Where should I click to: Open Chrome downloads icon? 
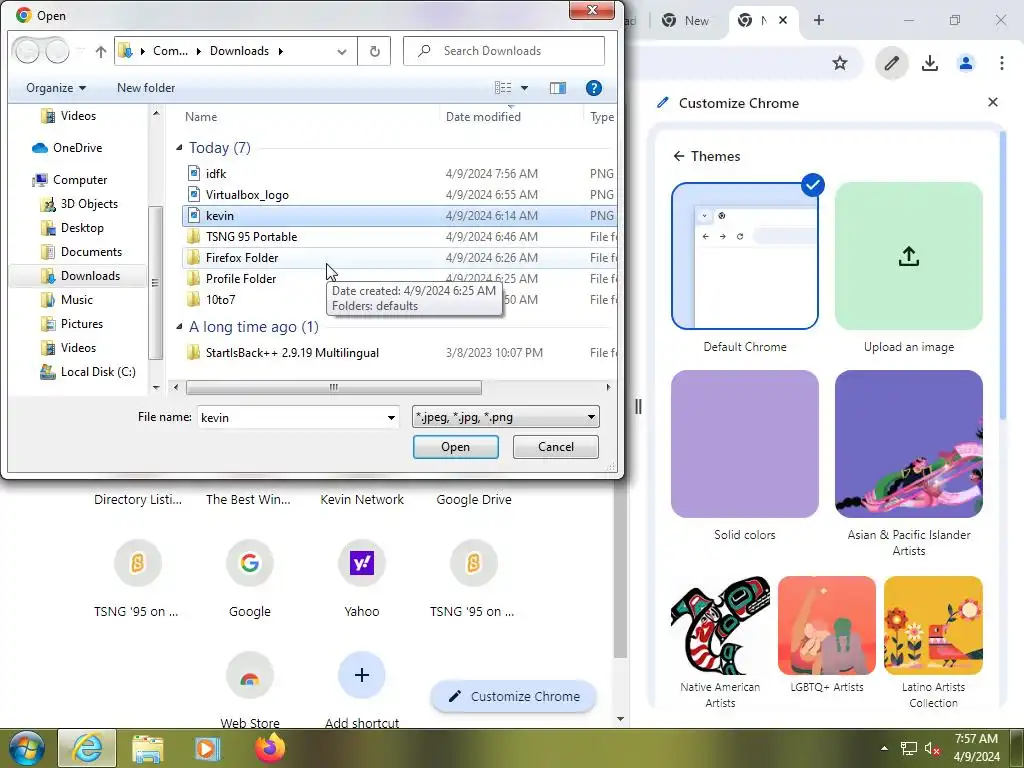[x=929, y=63]
